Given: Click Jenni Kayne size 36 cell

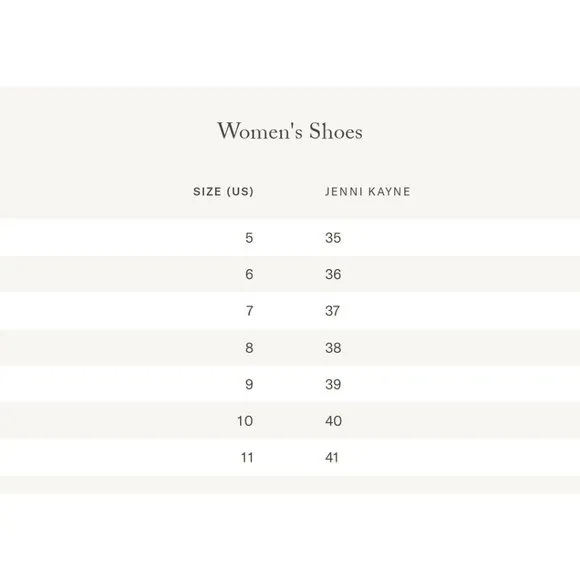Looking at the screenshot, I should [333, 274].
